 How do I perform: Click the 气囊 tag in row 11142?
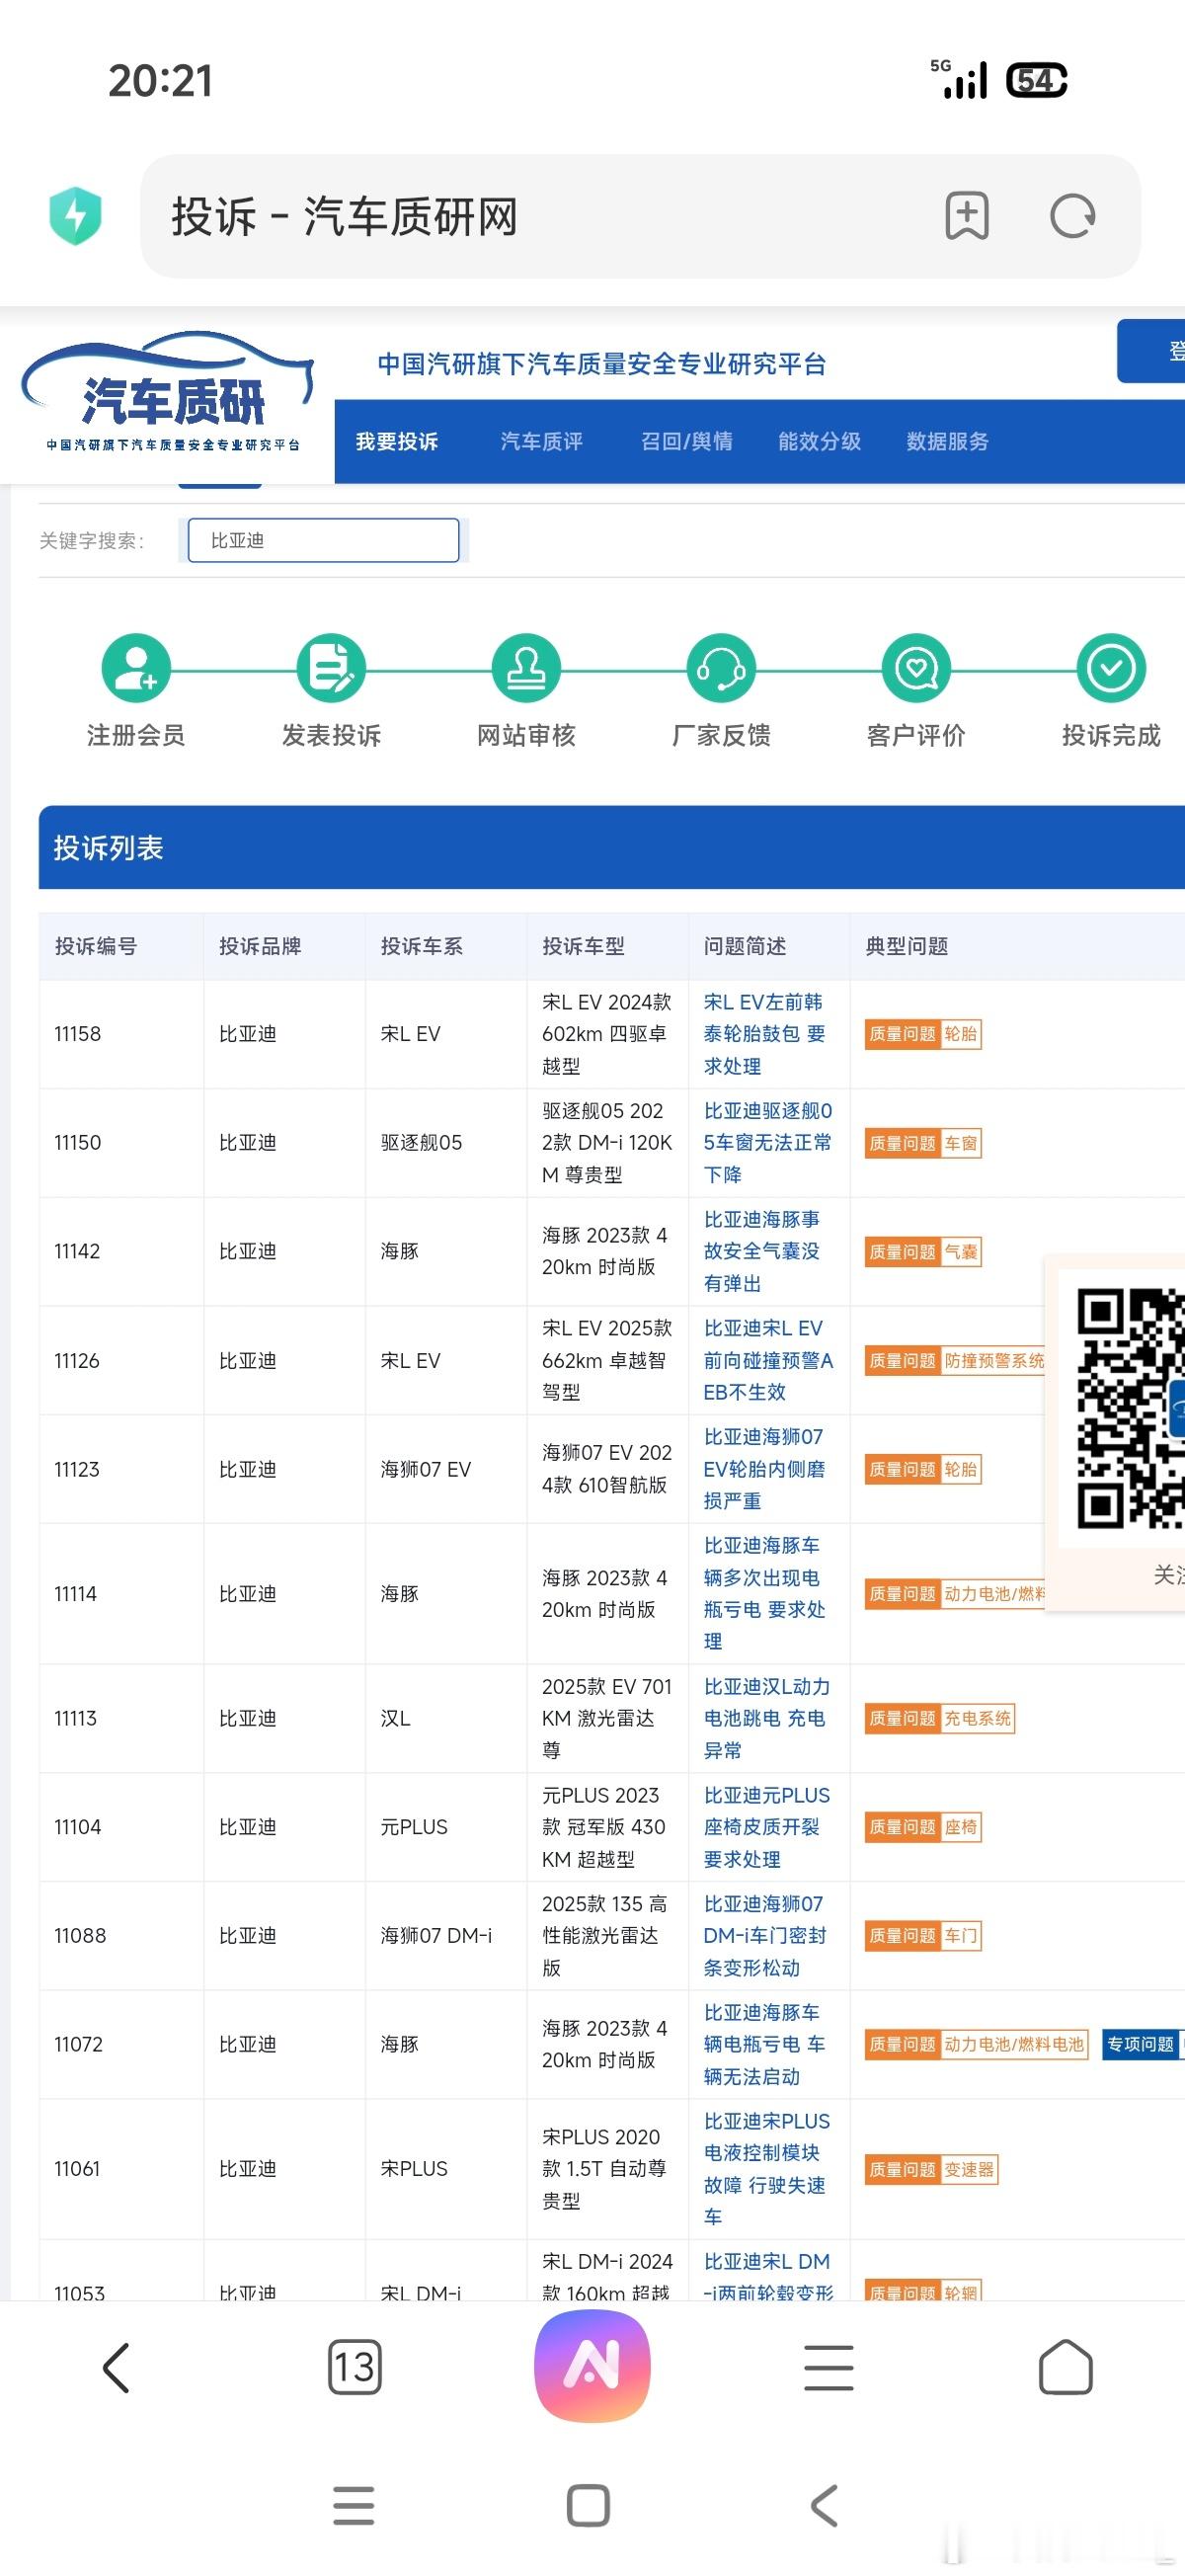point(961,1252)
